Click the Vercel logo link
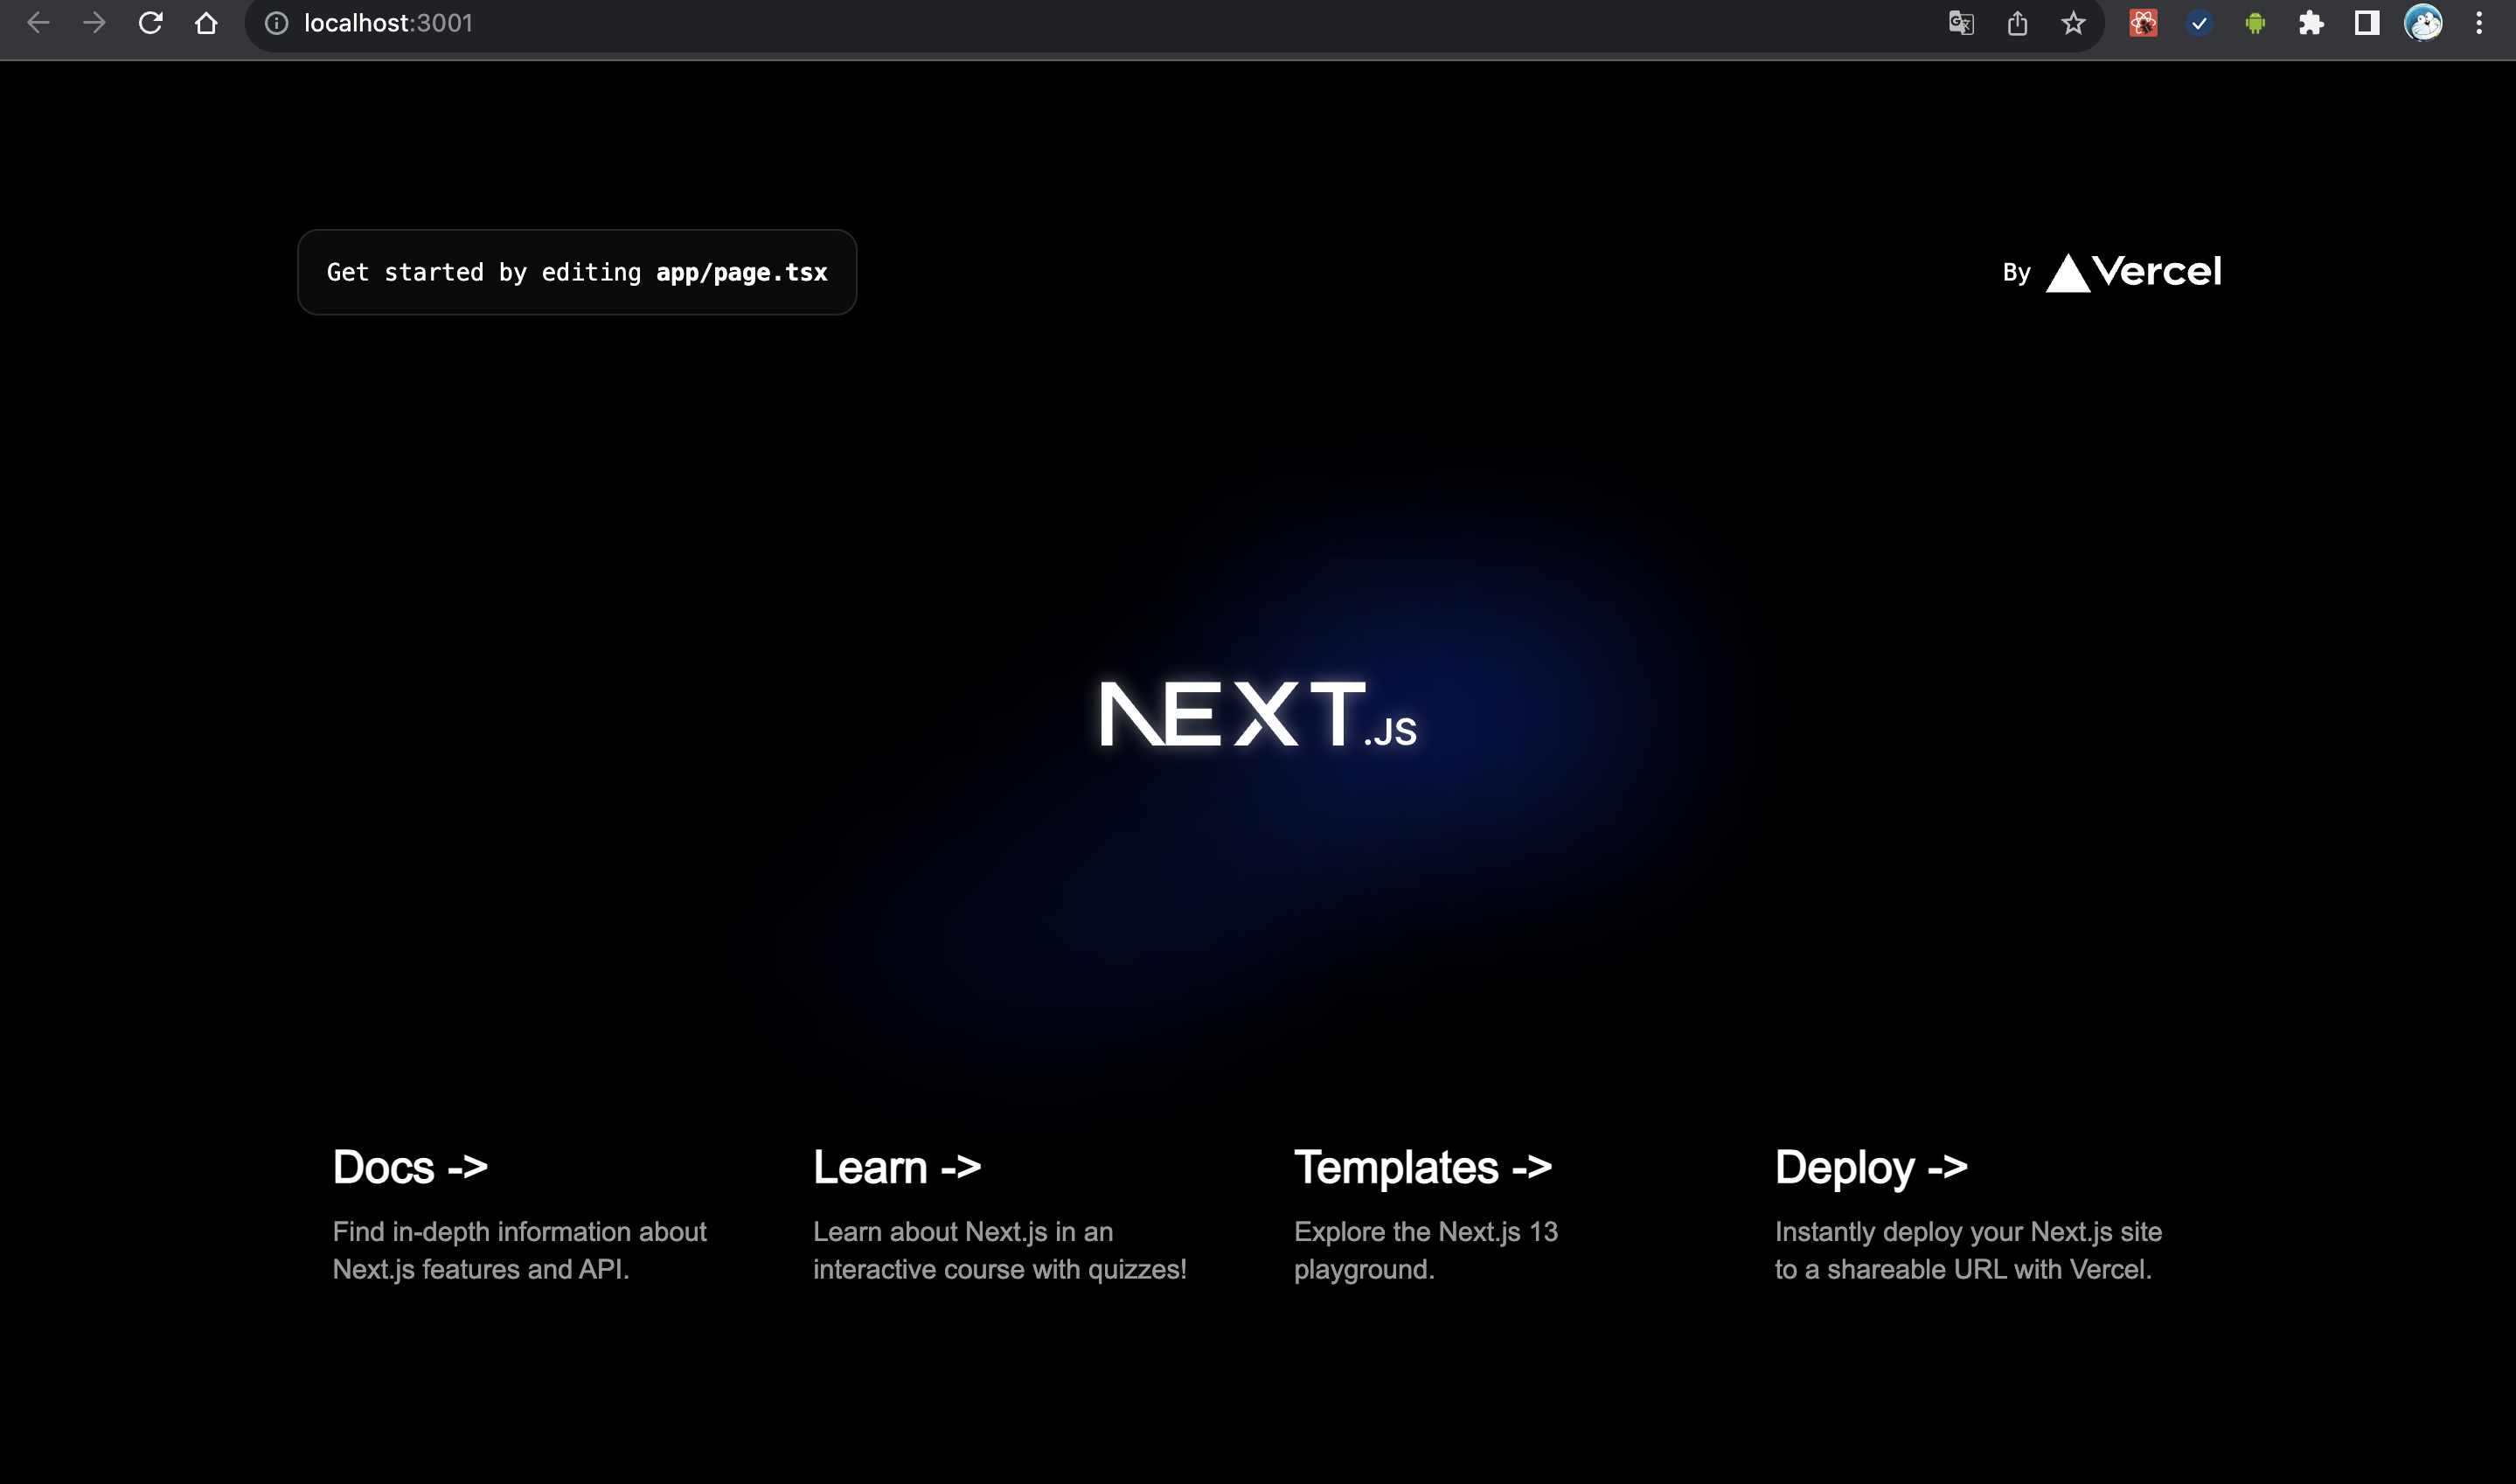Image resolution: width=2516 pixels, height=1484 pixels. click(x=2133, y=272)
